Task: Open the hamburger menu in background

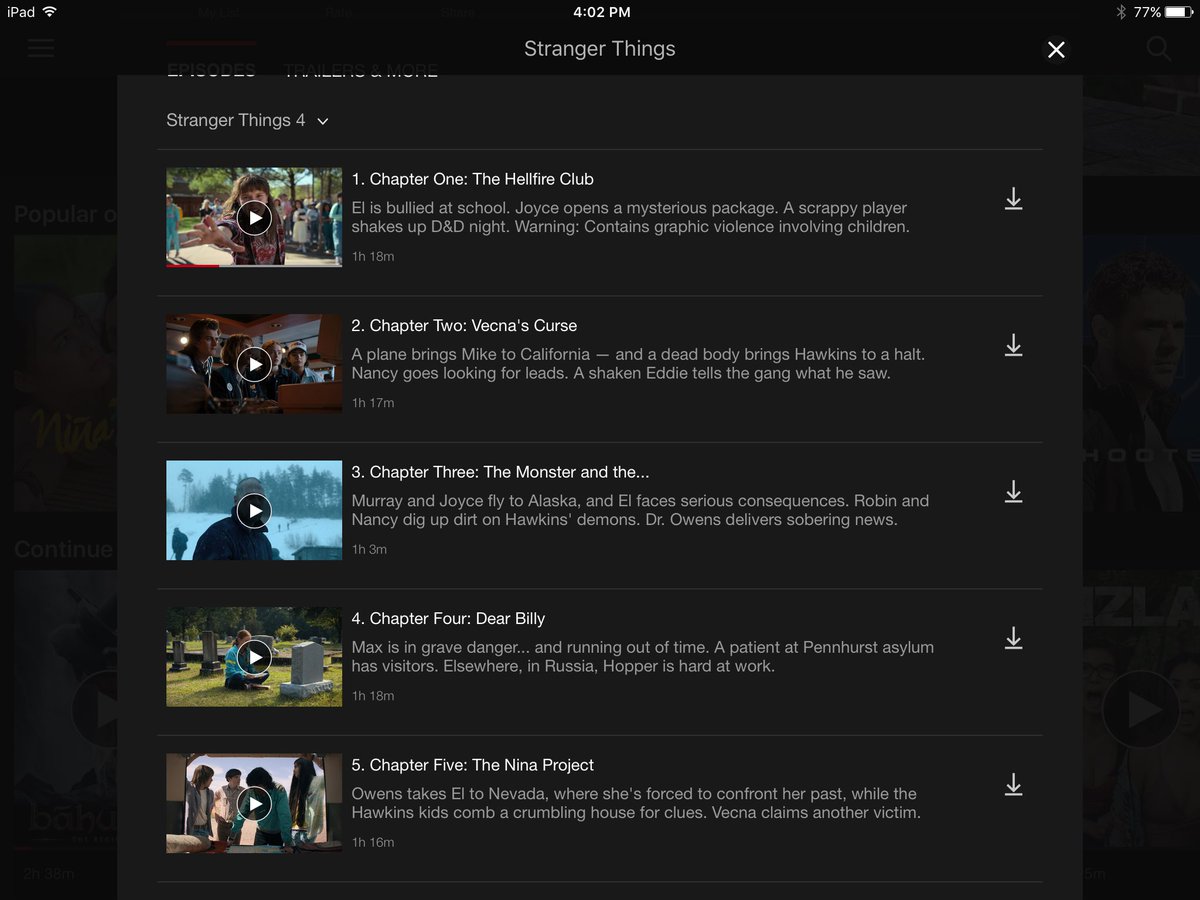Action: point(41,48)
